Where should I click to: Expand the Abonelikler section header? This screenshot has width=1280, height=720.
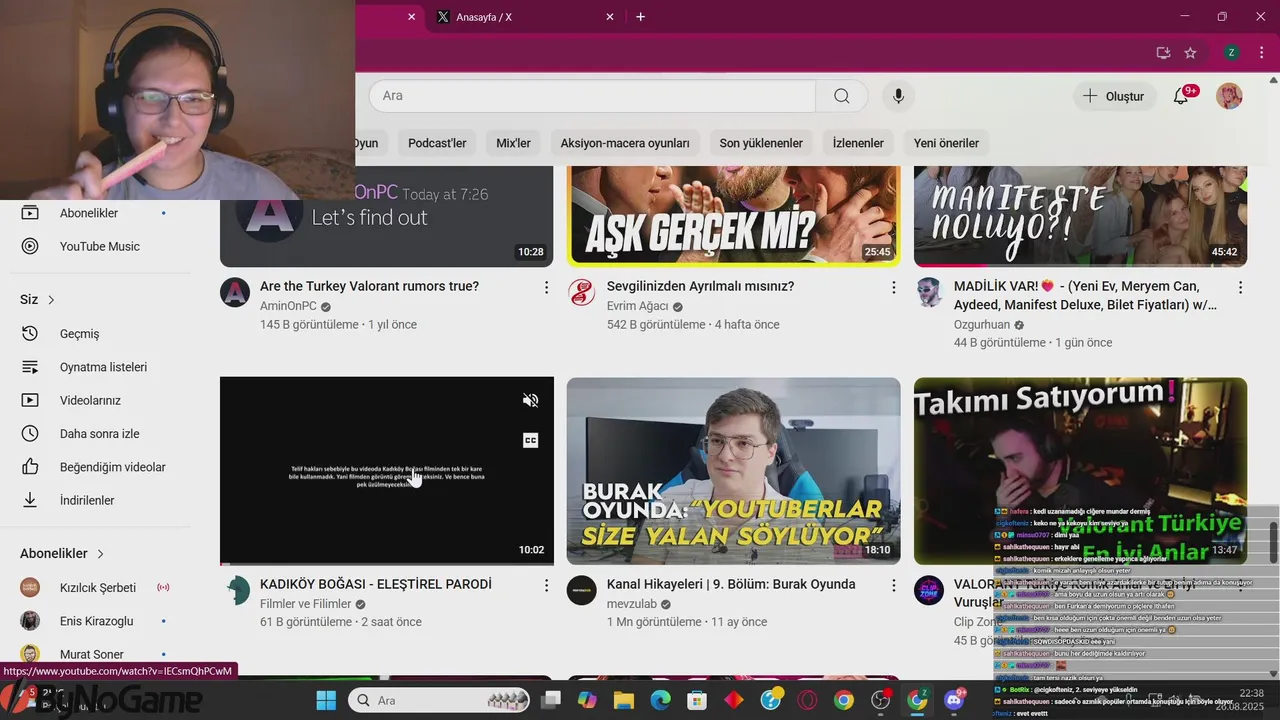pyautogui.click(x=62, y=553)
